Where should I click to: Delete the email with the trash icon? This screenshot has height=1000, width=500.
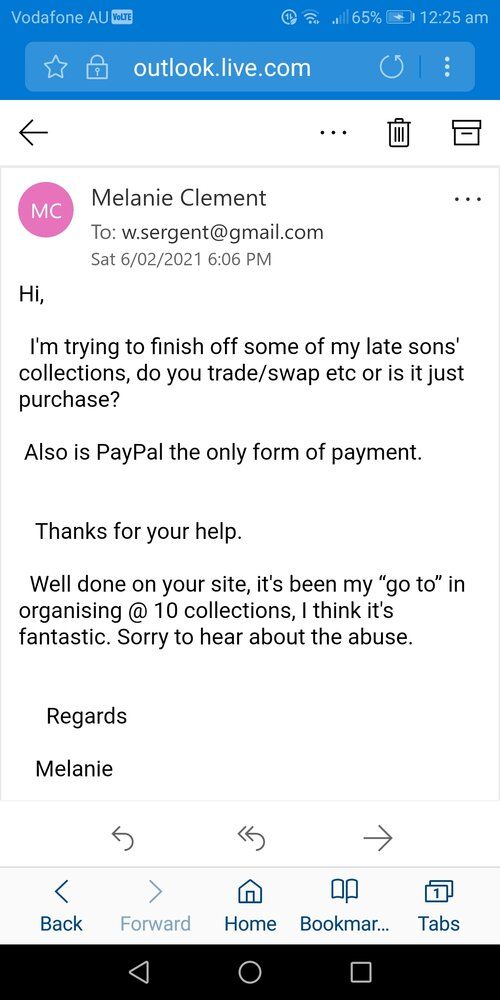[x=399, y=133]
